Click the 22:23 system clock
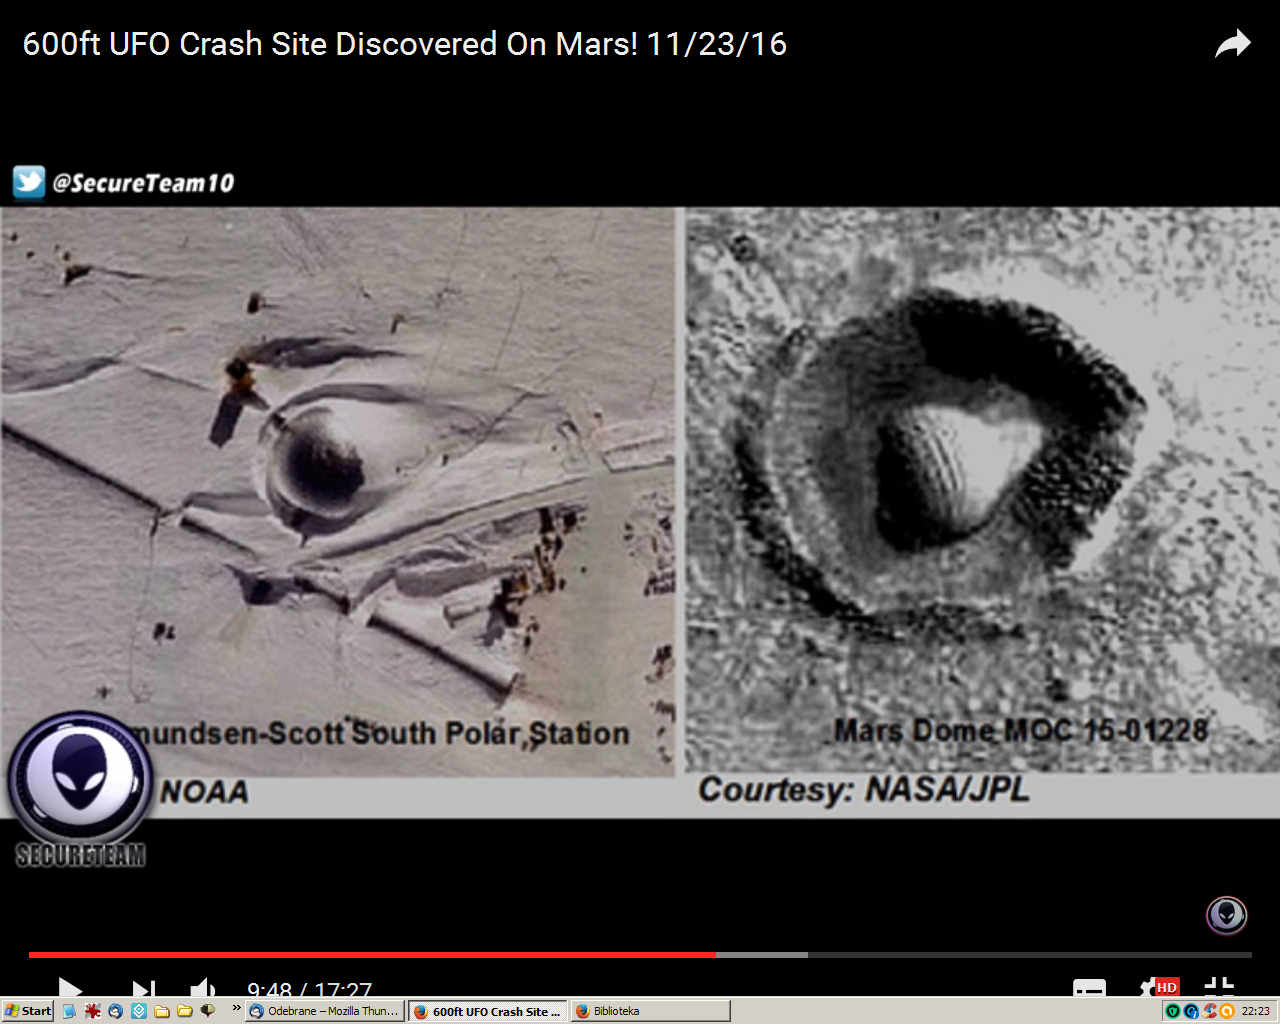 [x=1255, y=1012]
